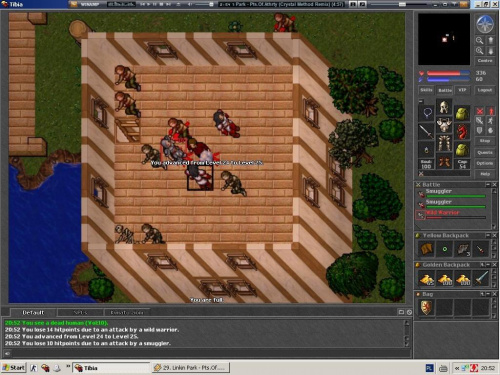Toggle chase opponent mode
The image size is (500, 375).
[x=491, y=120]
